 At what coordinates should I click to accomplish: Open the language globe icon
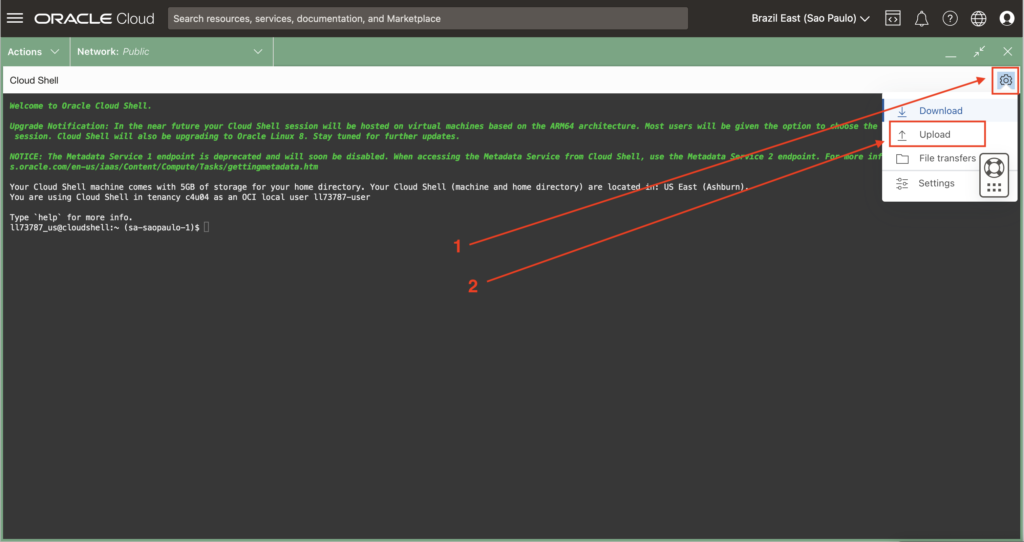[978, 18]
